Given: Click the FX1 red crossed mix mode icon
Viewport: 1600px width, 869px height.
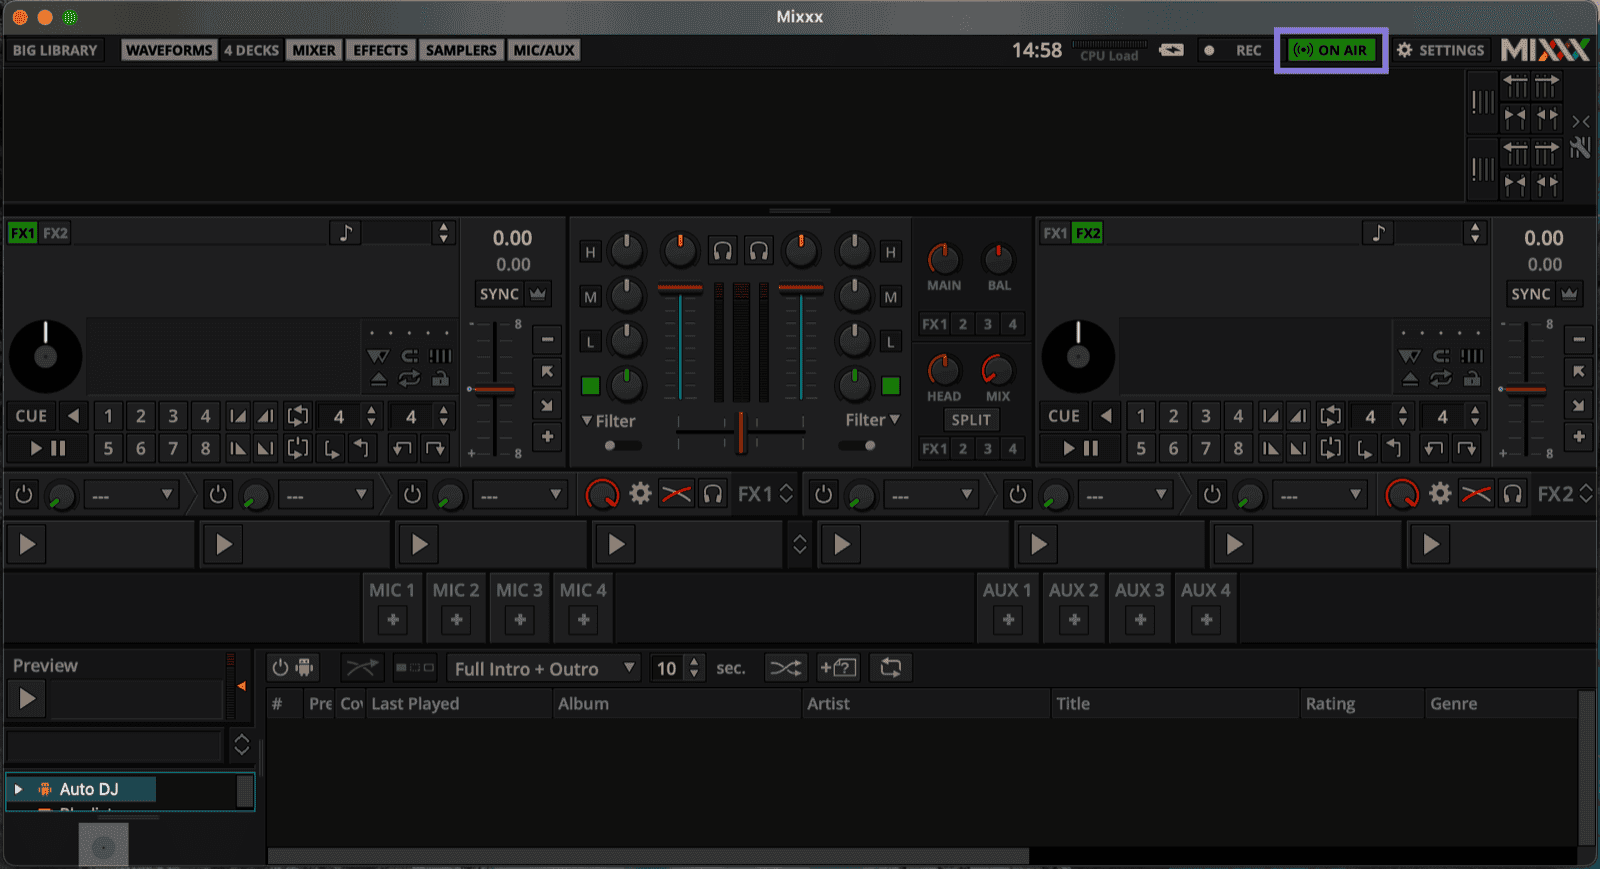Looking at the screenshot, I should (676, 494).
